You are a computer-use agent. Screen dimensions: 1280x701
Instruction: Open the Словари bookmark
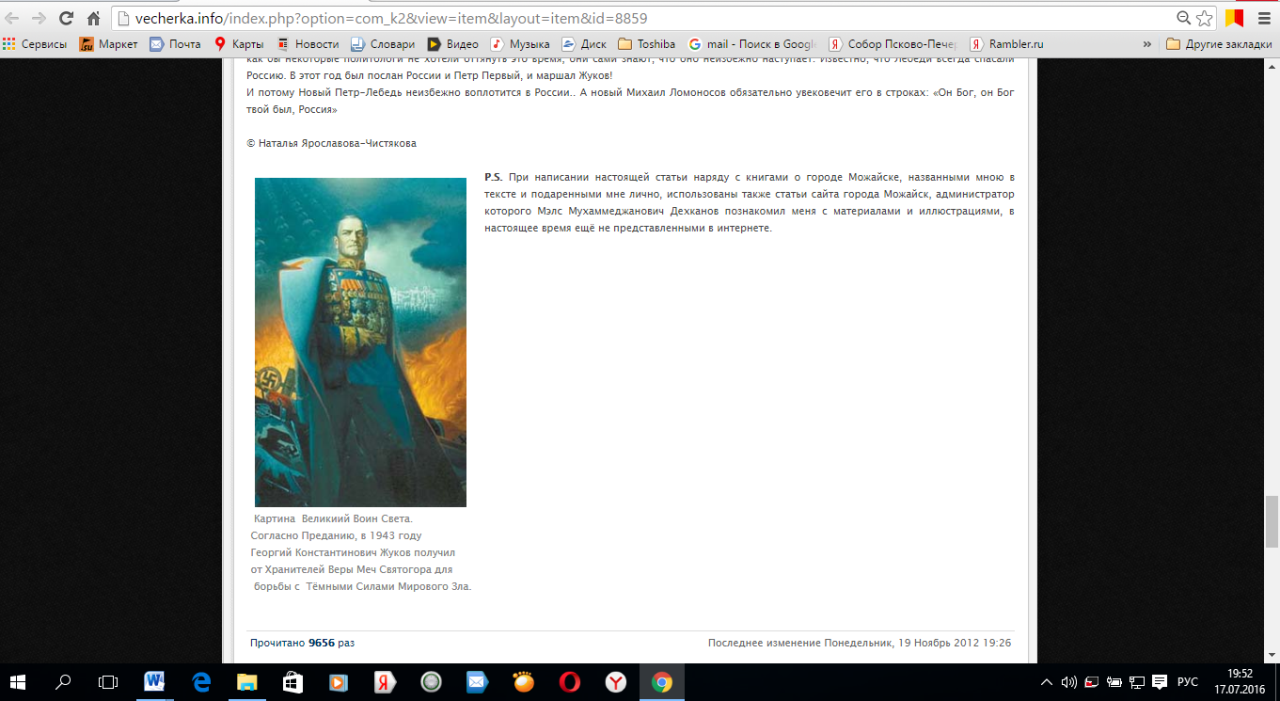(383, 44)
